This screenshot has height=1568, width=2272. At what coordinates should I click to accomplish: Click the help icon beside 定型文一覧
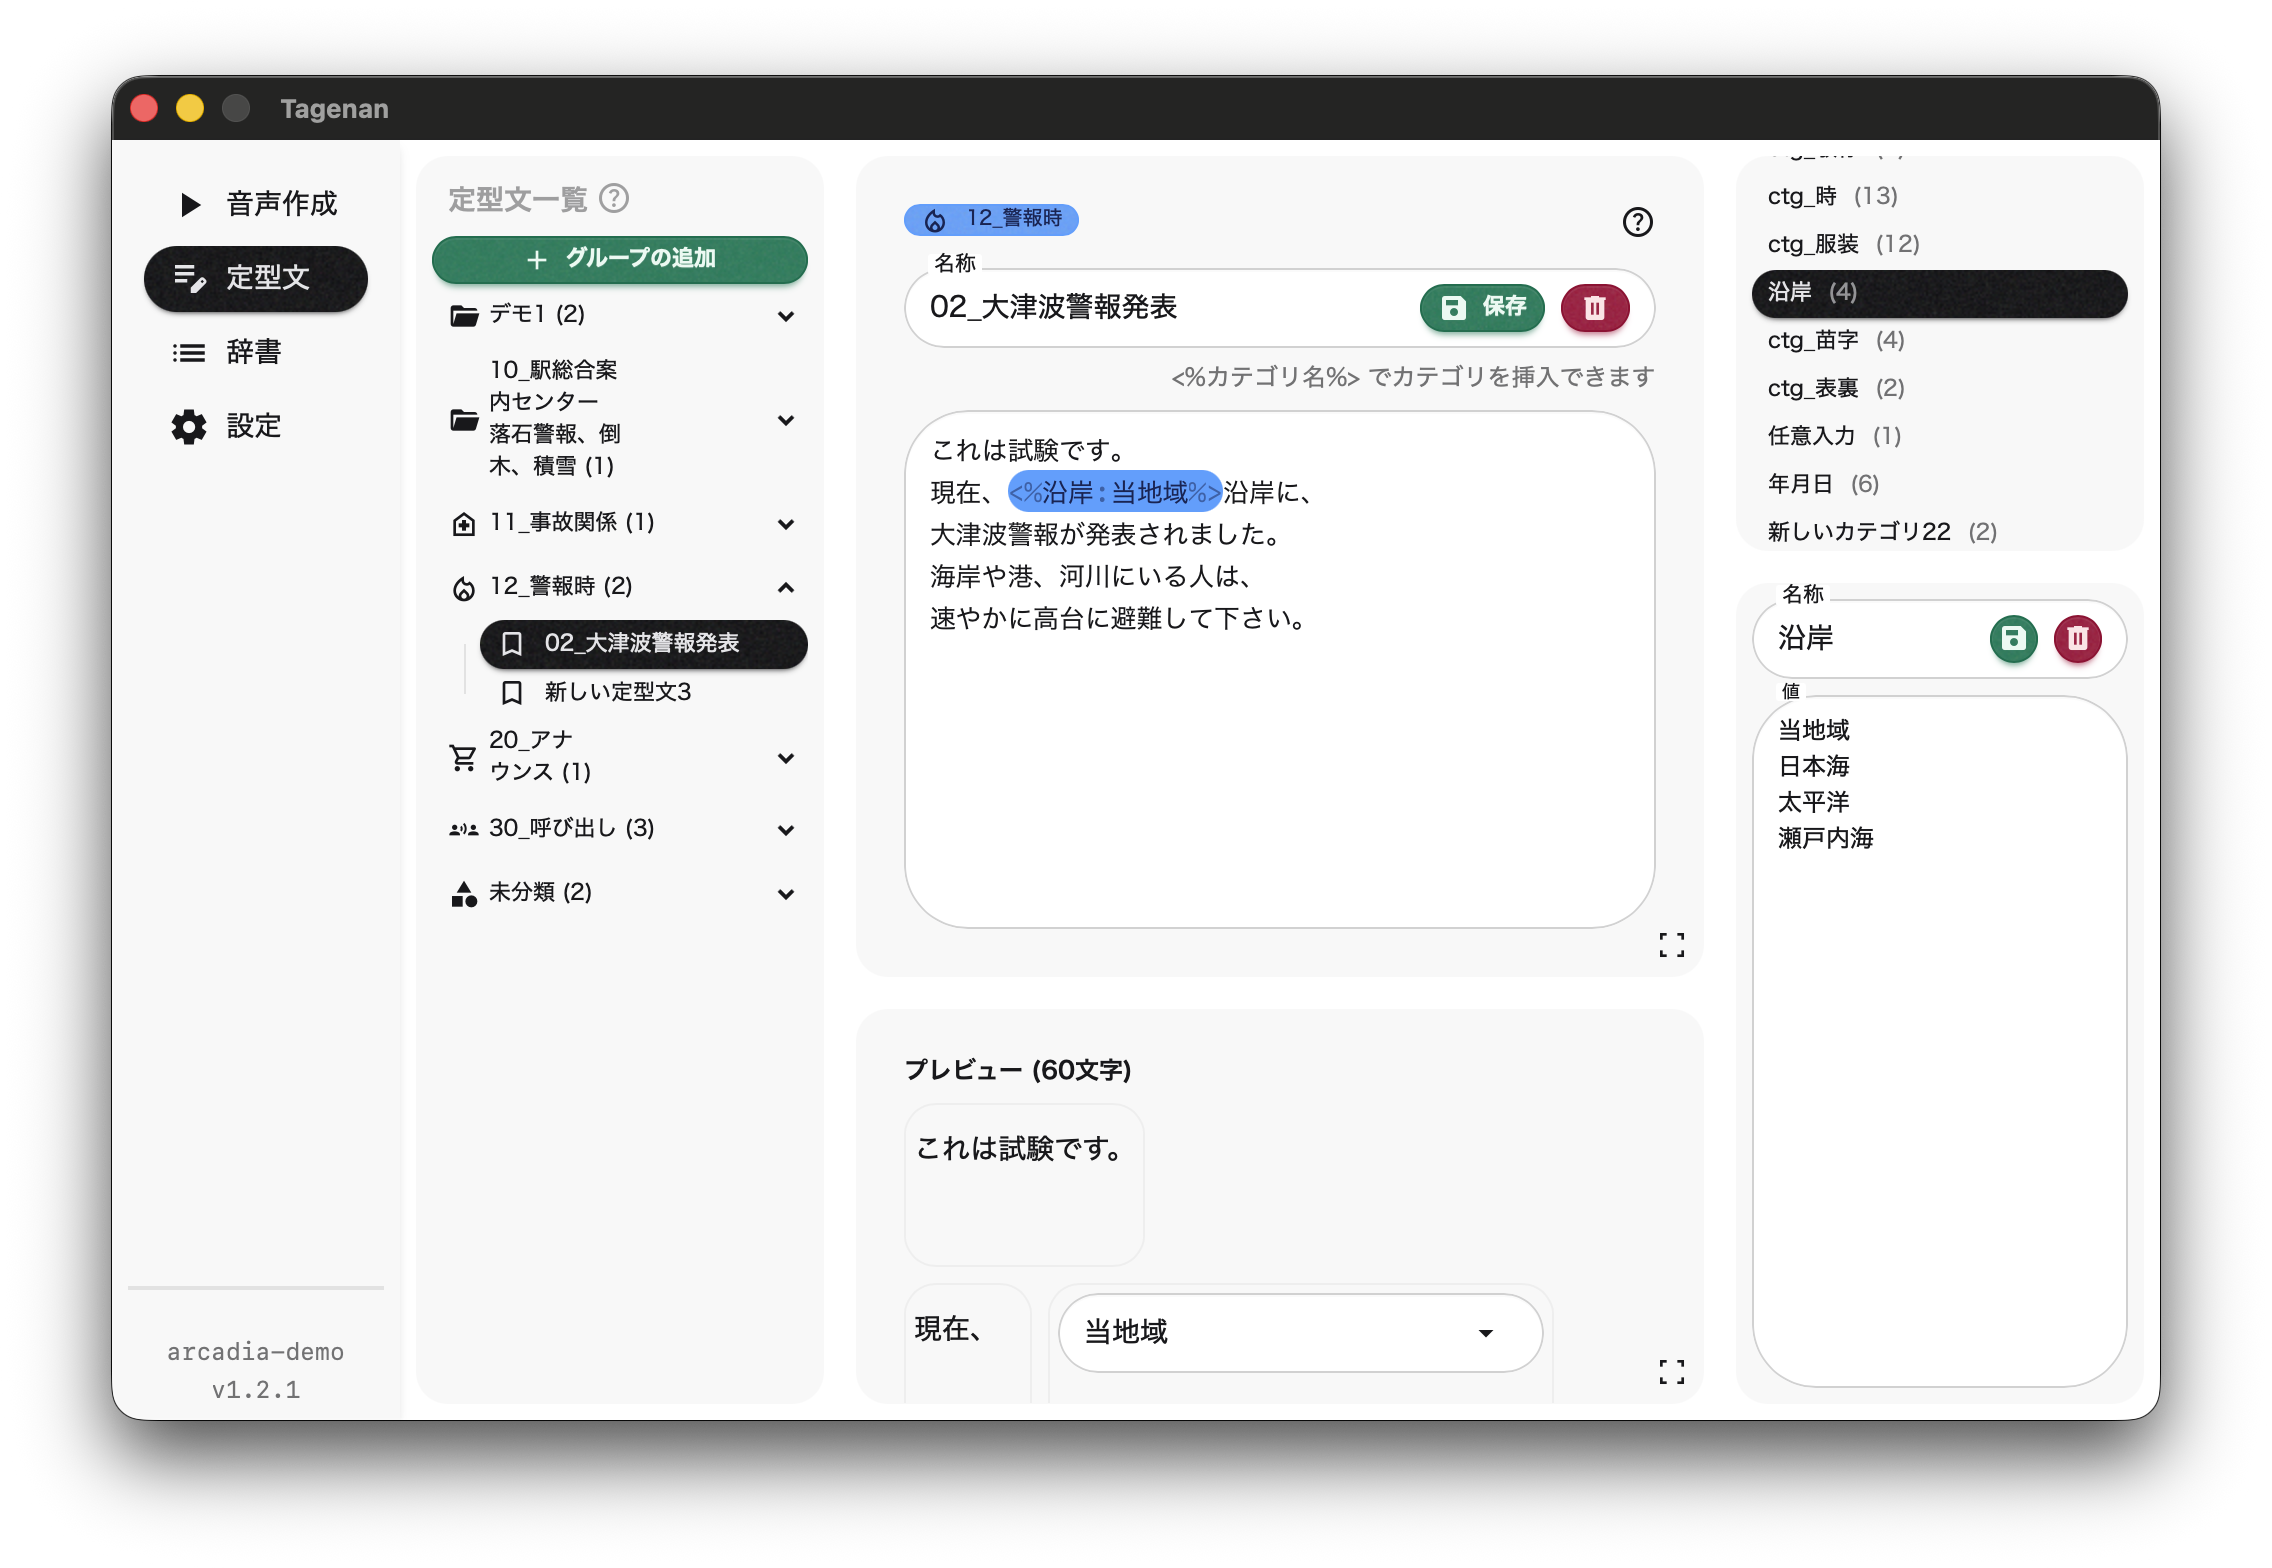(614, 198)
